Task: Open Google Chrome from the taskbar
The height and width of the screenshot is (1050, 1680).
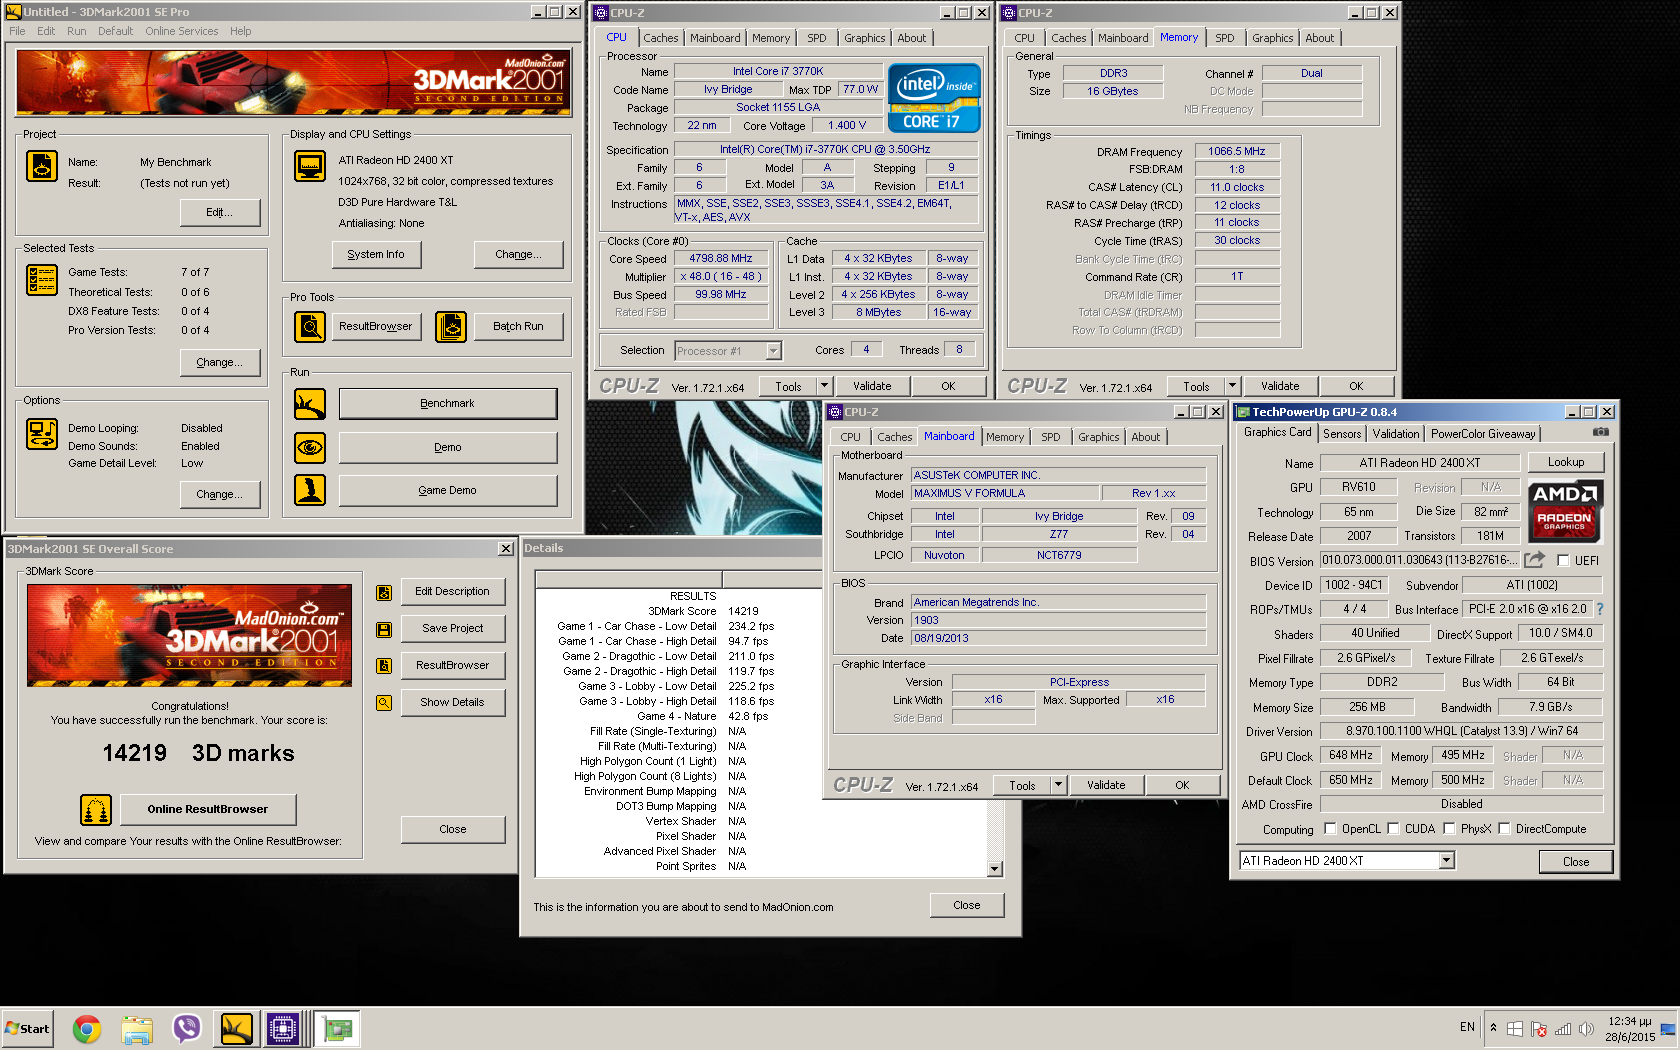Action: coord(87,1028)
